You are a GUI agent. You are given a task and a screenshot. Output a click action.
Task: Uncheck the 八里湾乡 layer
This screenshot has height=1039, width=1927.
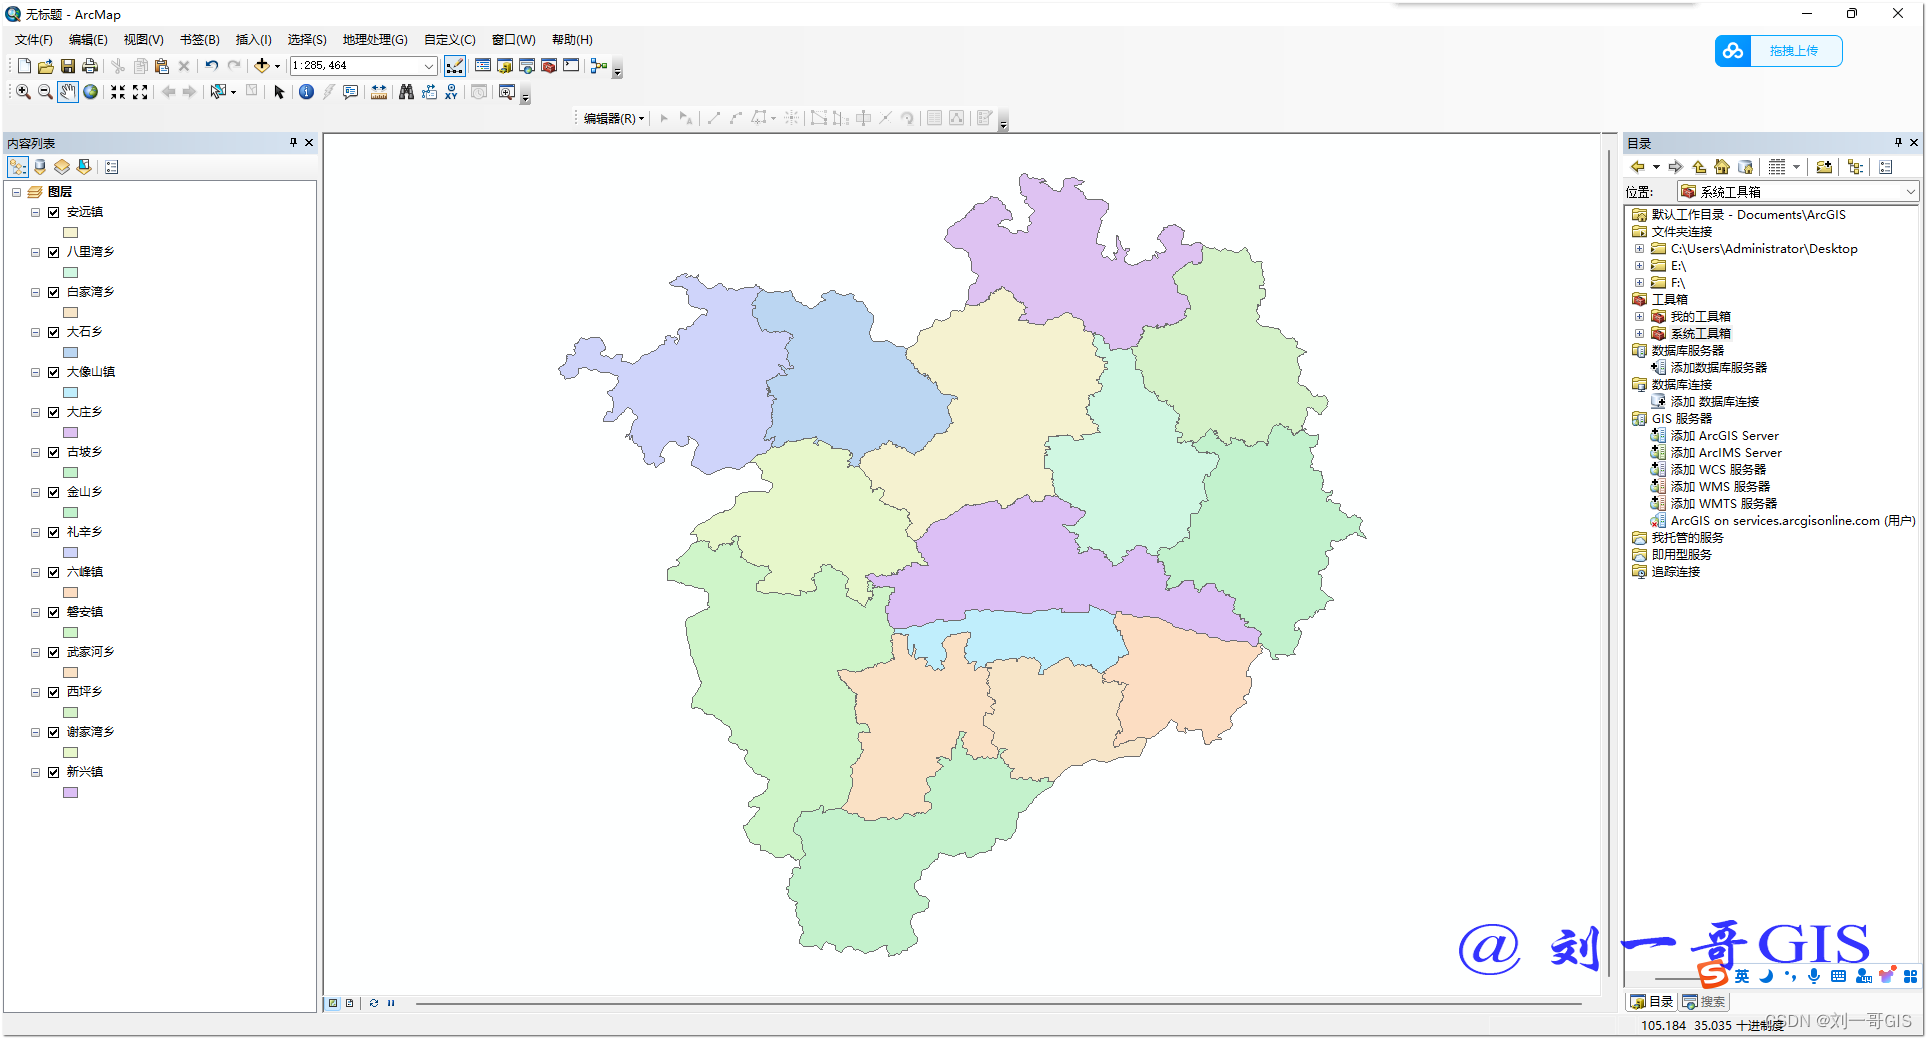(54, 252)
